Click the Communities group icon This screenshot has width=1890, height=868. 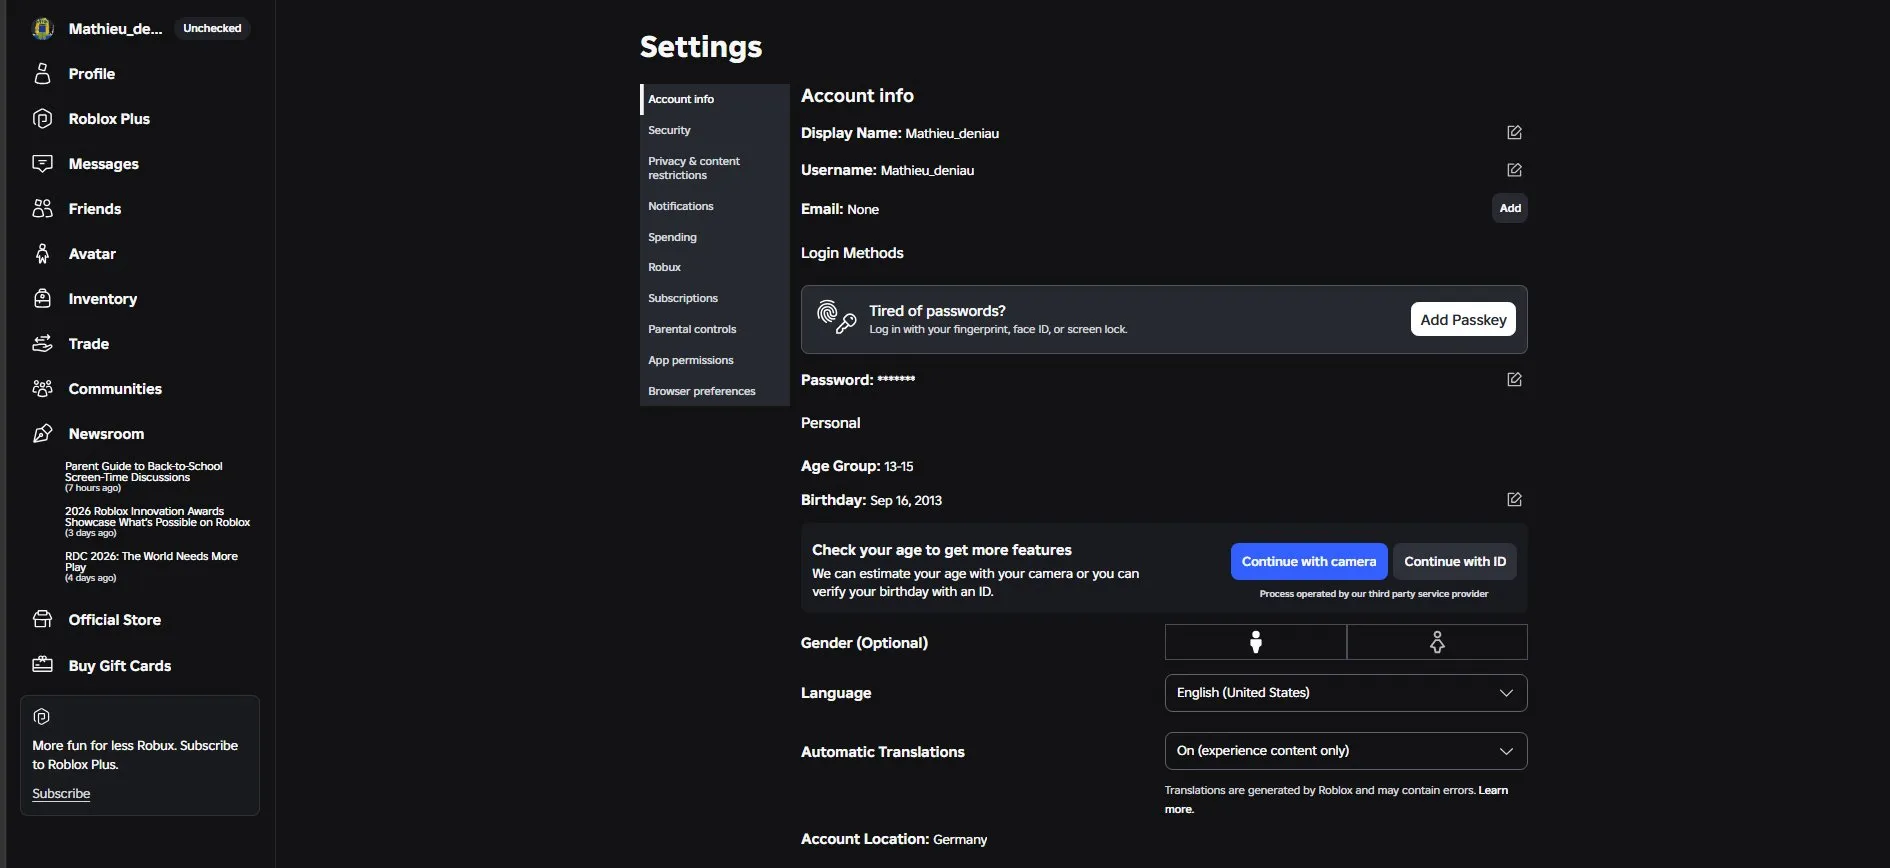coord(42,389)
